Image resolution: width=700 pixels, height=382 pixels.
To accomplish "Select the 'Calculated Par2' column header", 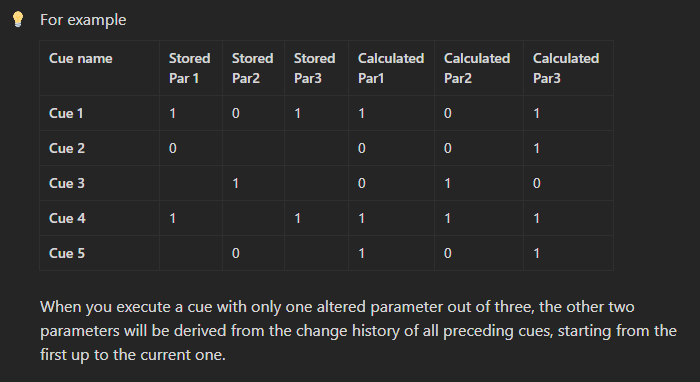I will (477, 68).
